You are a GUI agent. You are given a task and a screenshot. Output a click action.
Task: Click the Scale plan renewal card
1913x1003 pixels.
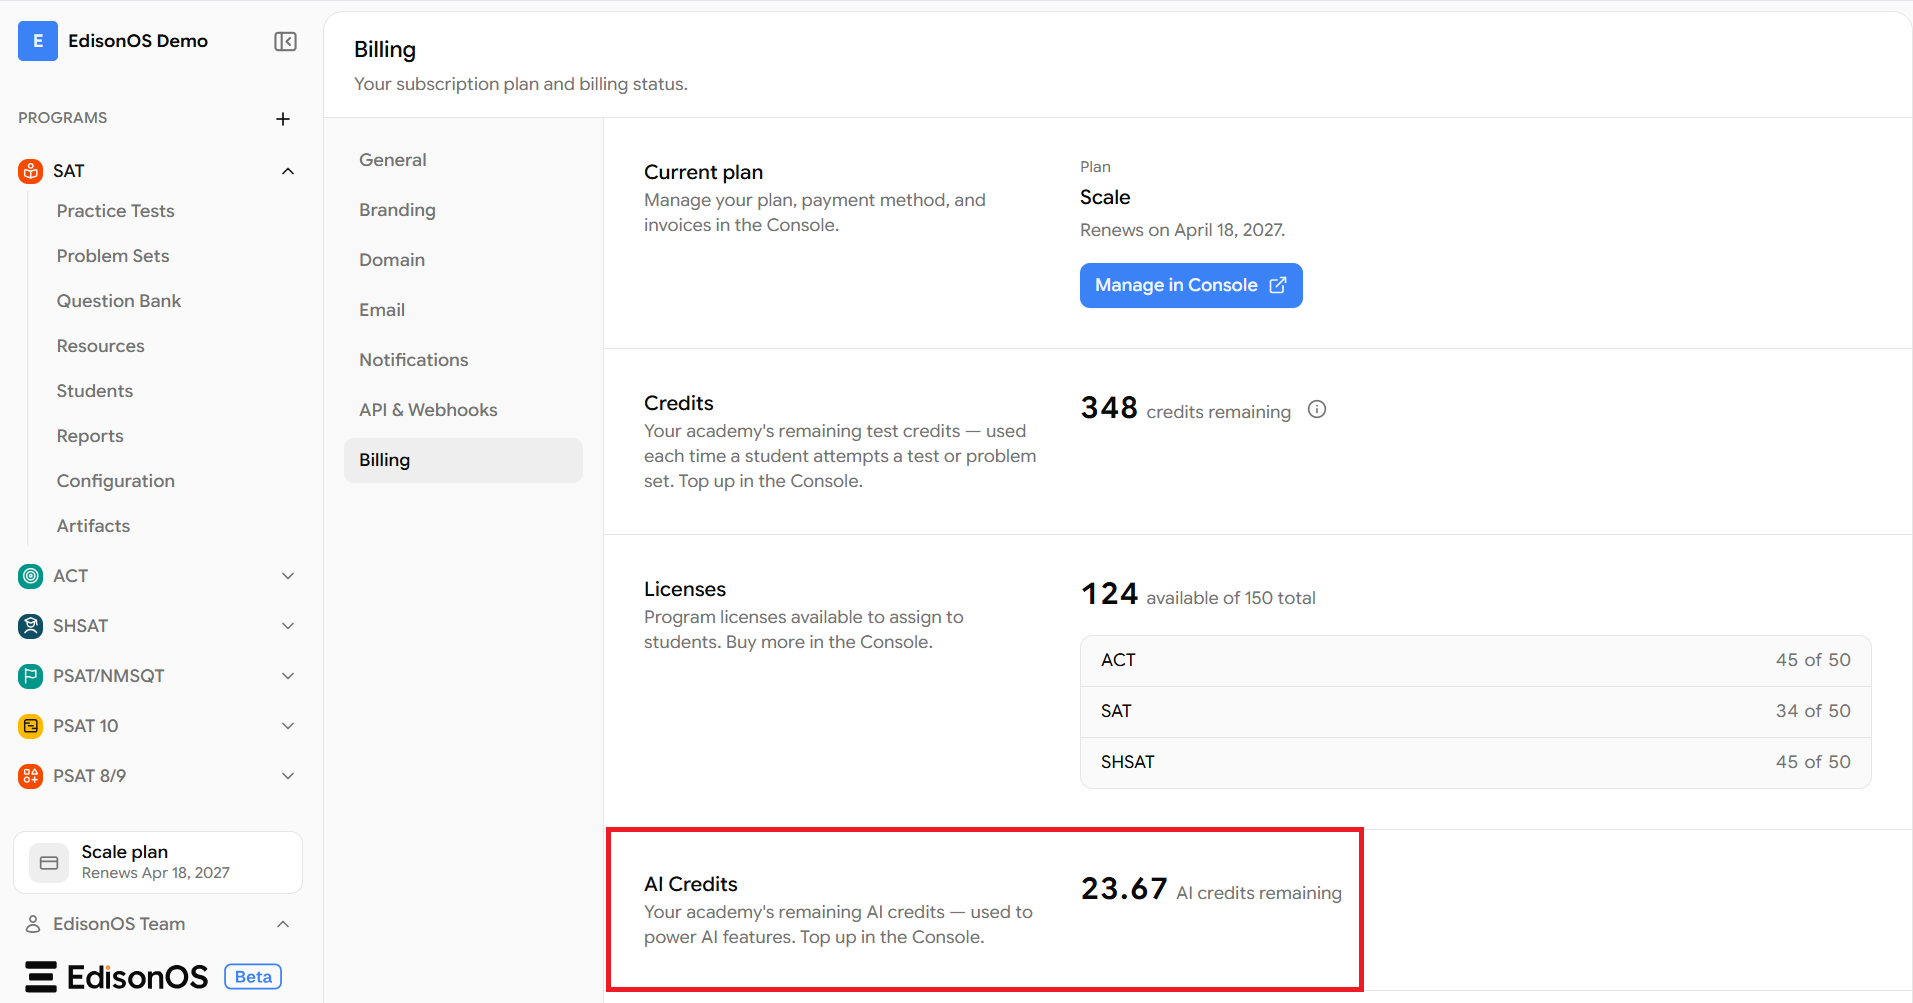158,862
